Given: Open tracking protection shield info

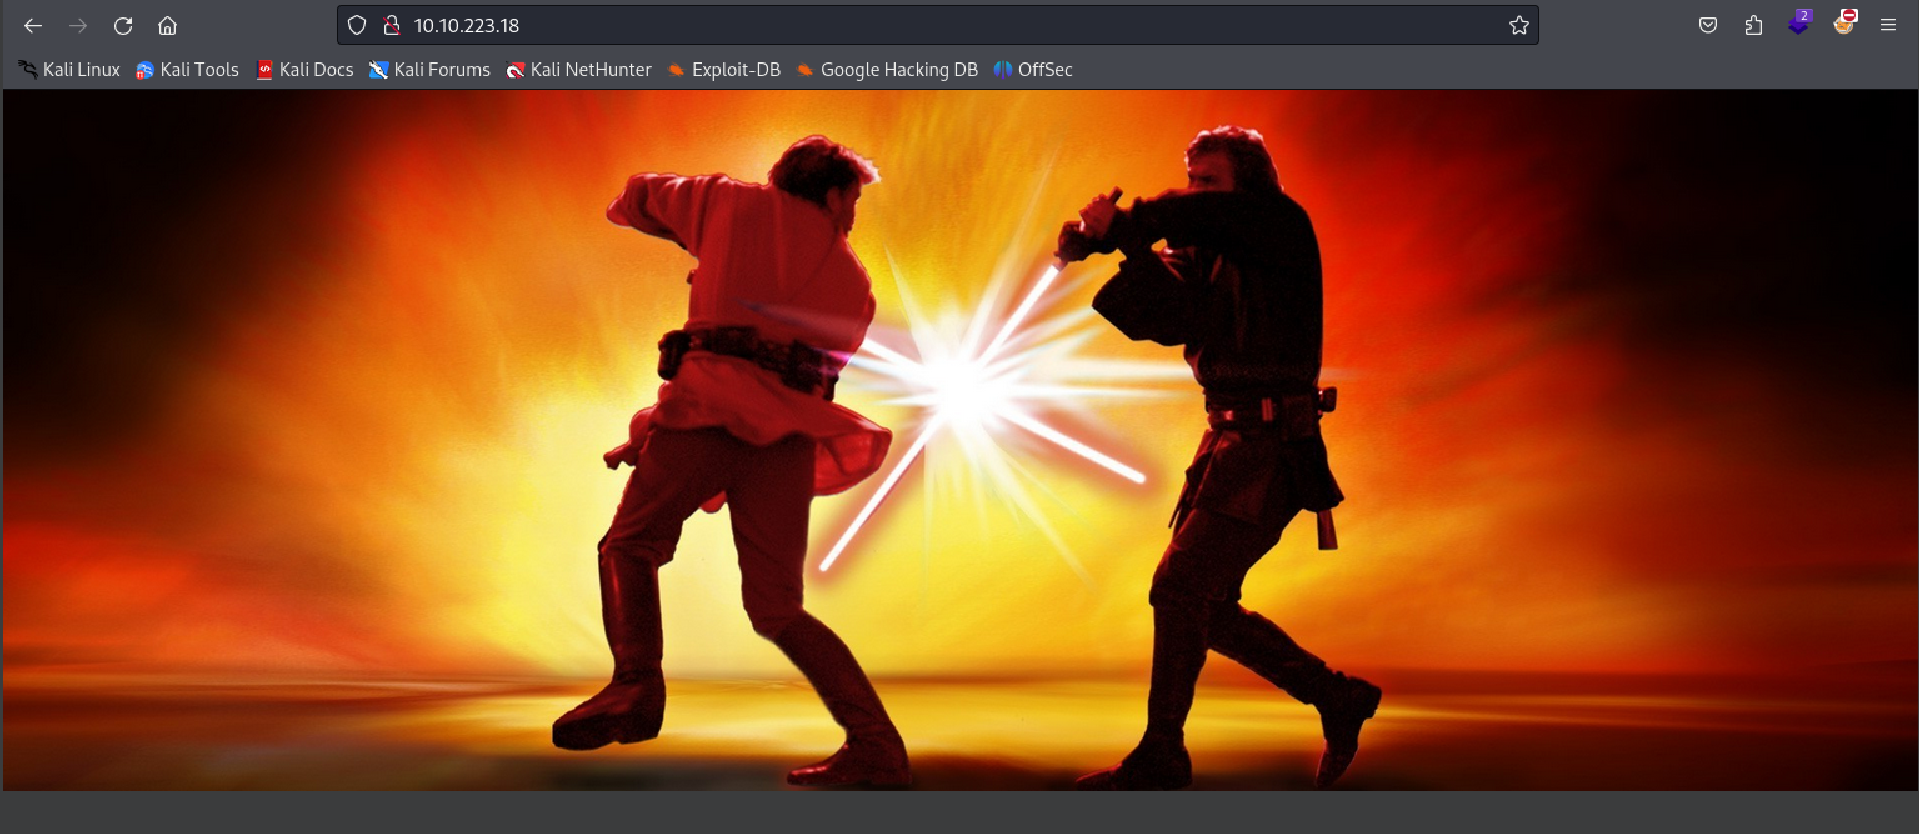Looking at the screenshot, I should pos(357,26).
